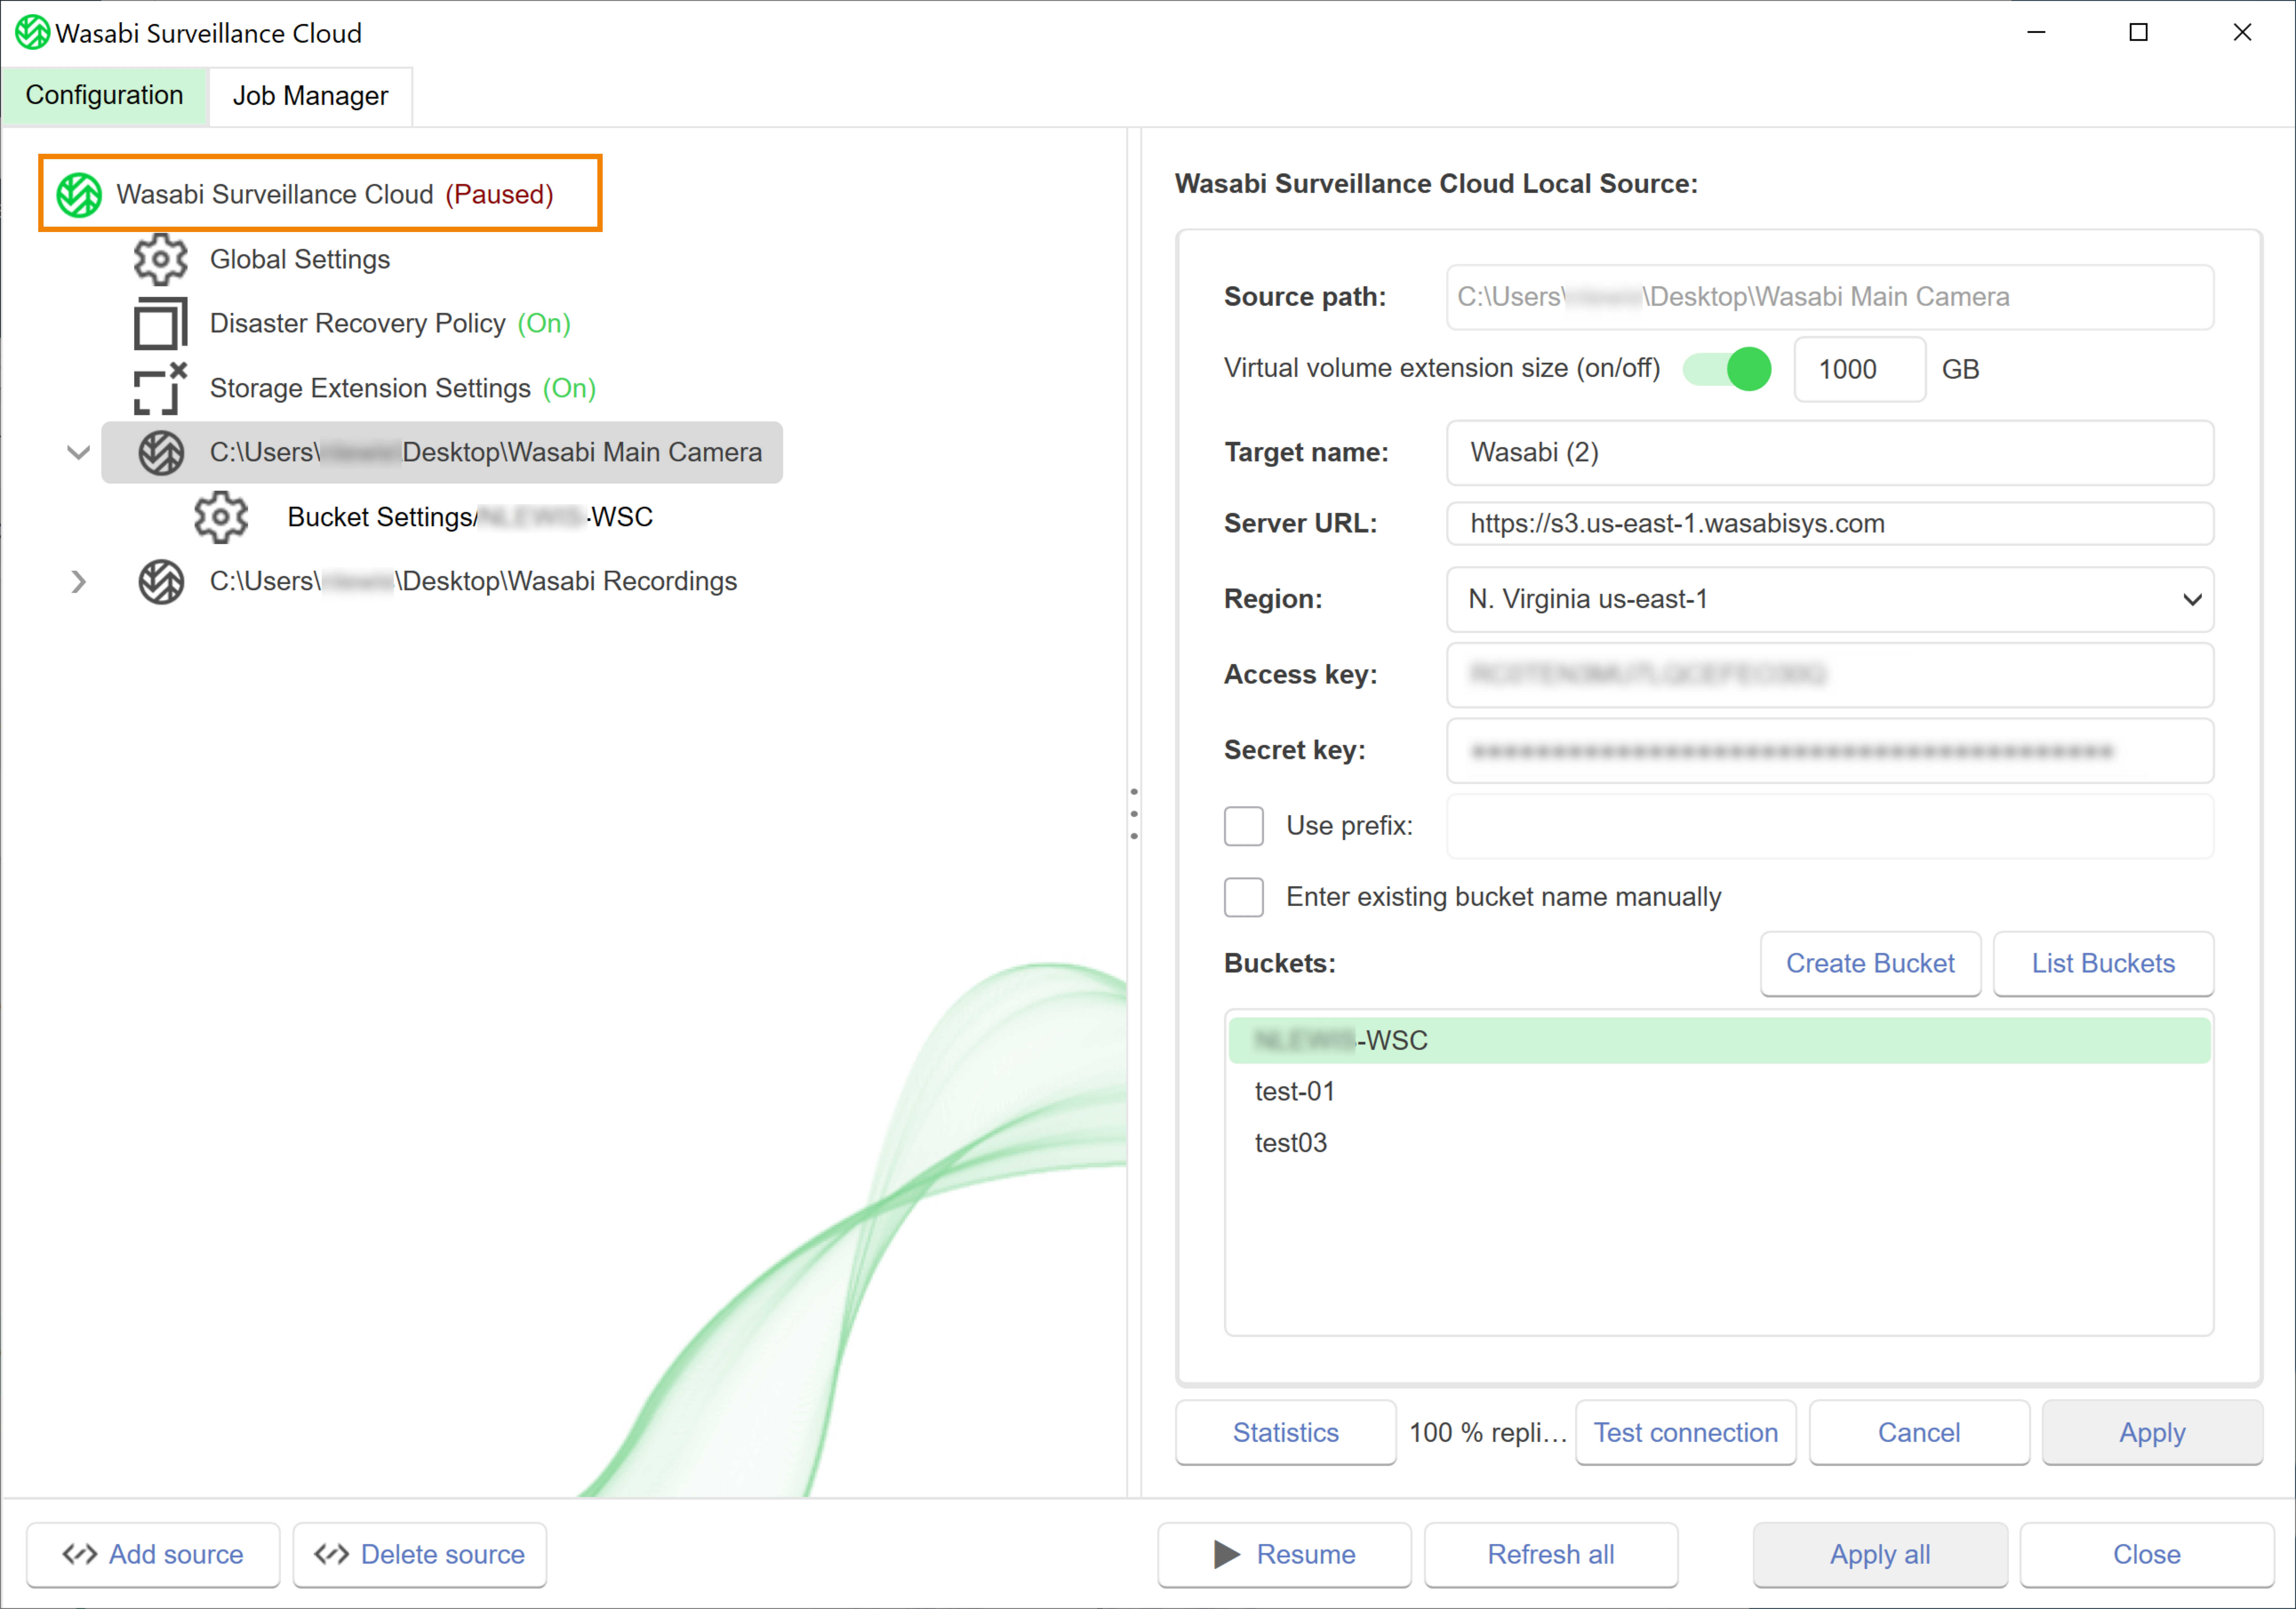Click the Access key field
Viewport: 2296px width, 1609px height.
[1830, 675]
